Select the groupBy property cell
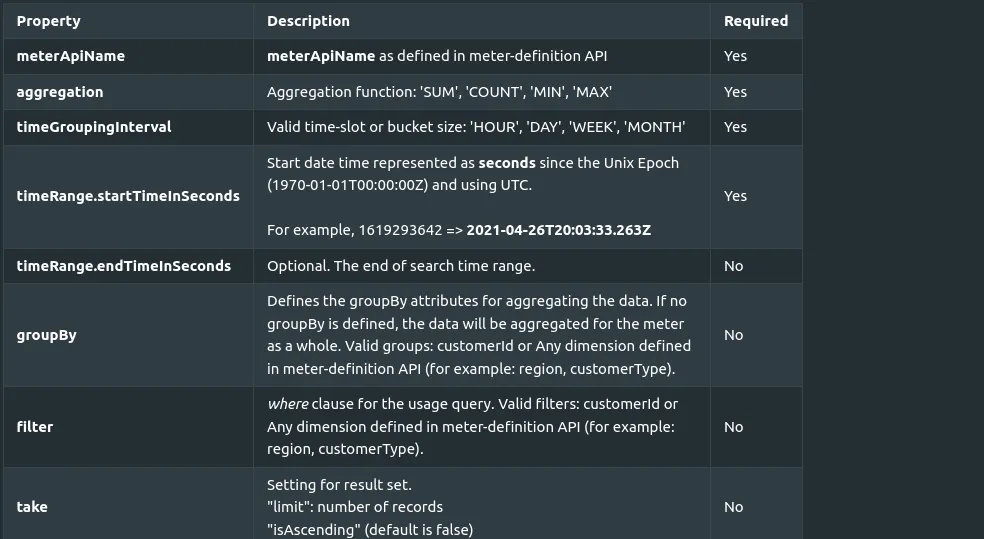This screenshot has height=539, width=984. [x=128, y=335]
